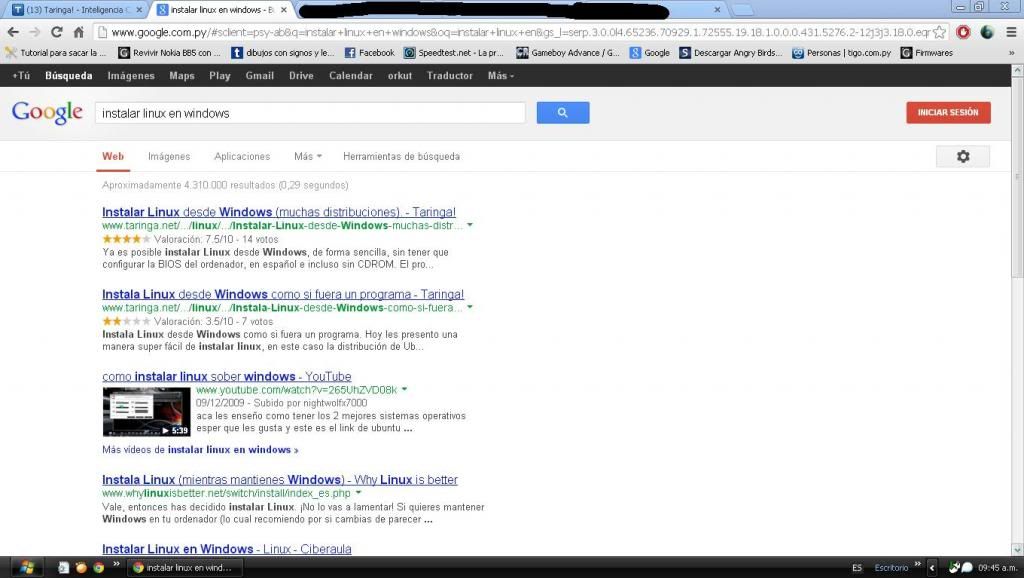Open Herramientas de búsqueda
The image size is (1024, 578).
pyautogui.click(x=402, y=156)
